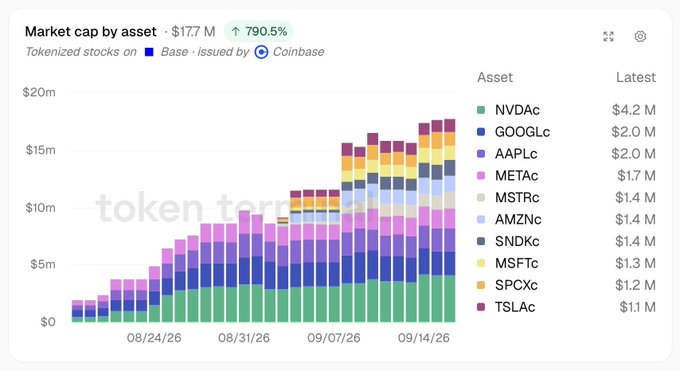Click the MSTRc legend label

[x=517, y=197]
